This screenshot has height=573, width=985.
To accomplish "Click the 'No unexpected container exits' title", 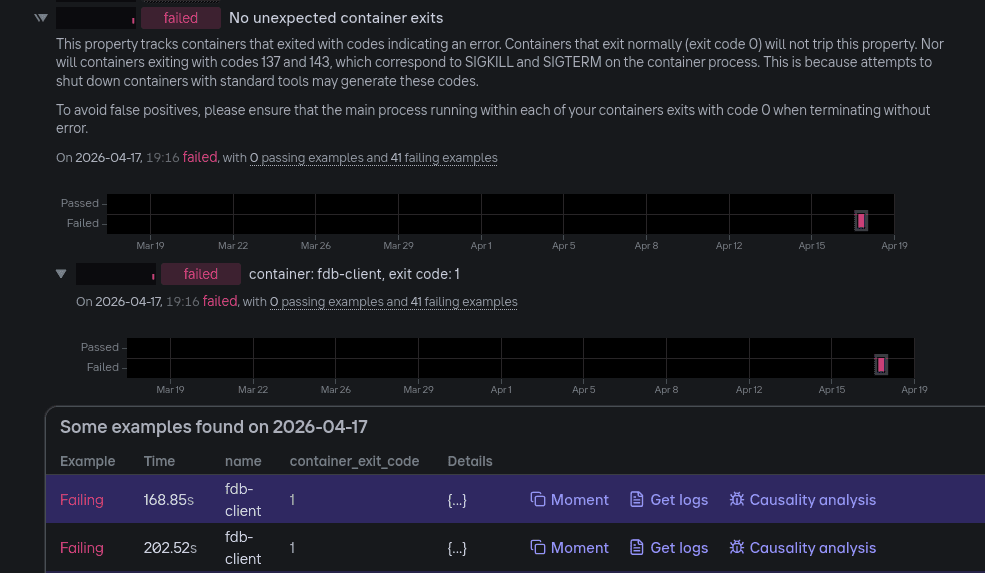I will coord(336,18).
